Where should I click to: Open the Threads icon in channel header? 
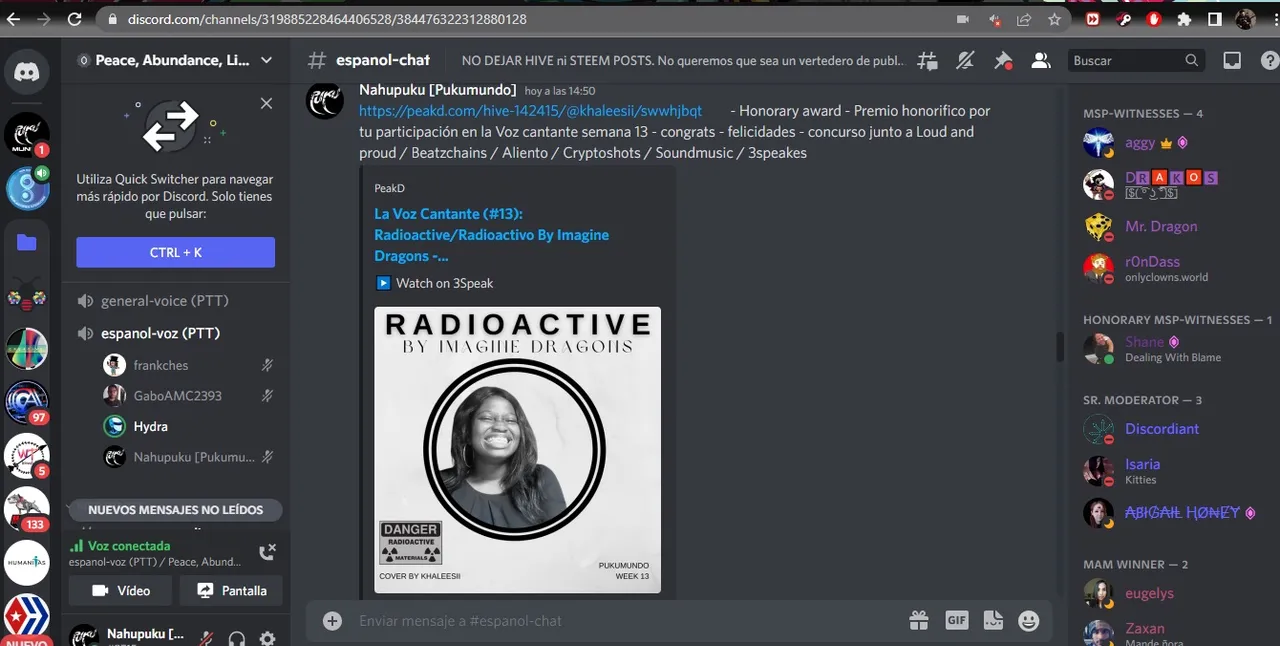(928, 61)
